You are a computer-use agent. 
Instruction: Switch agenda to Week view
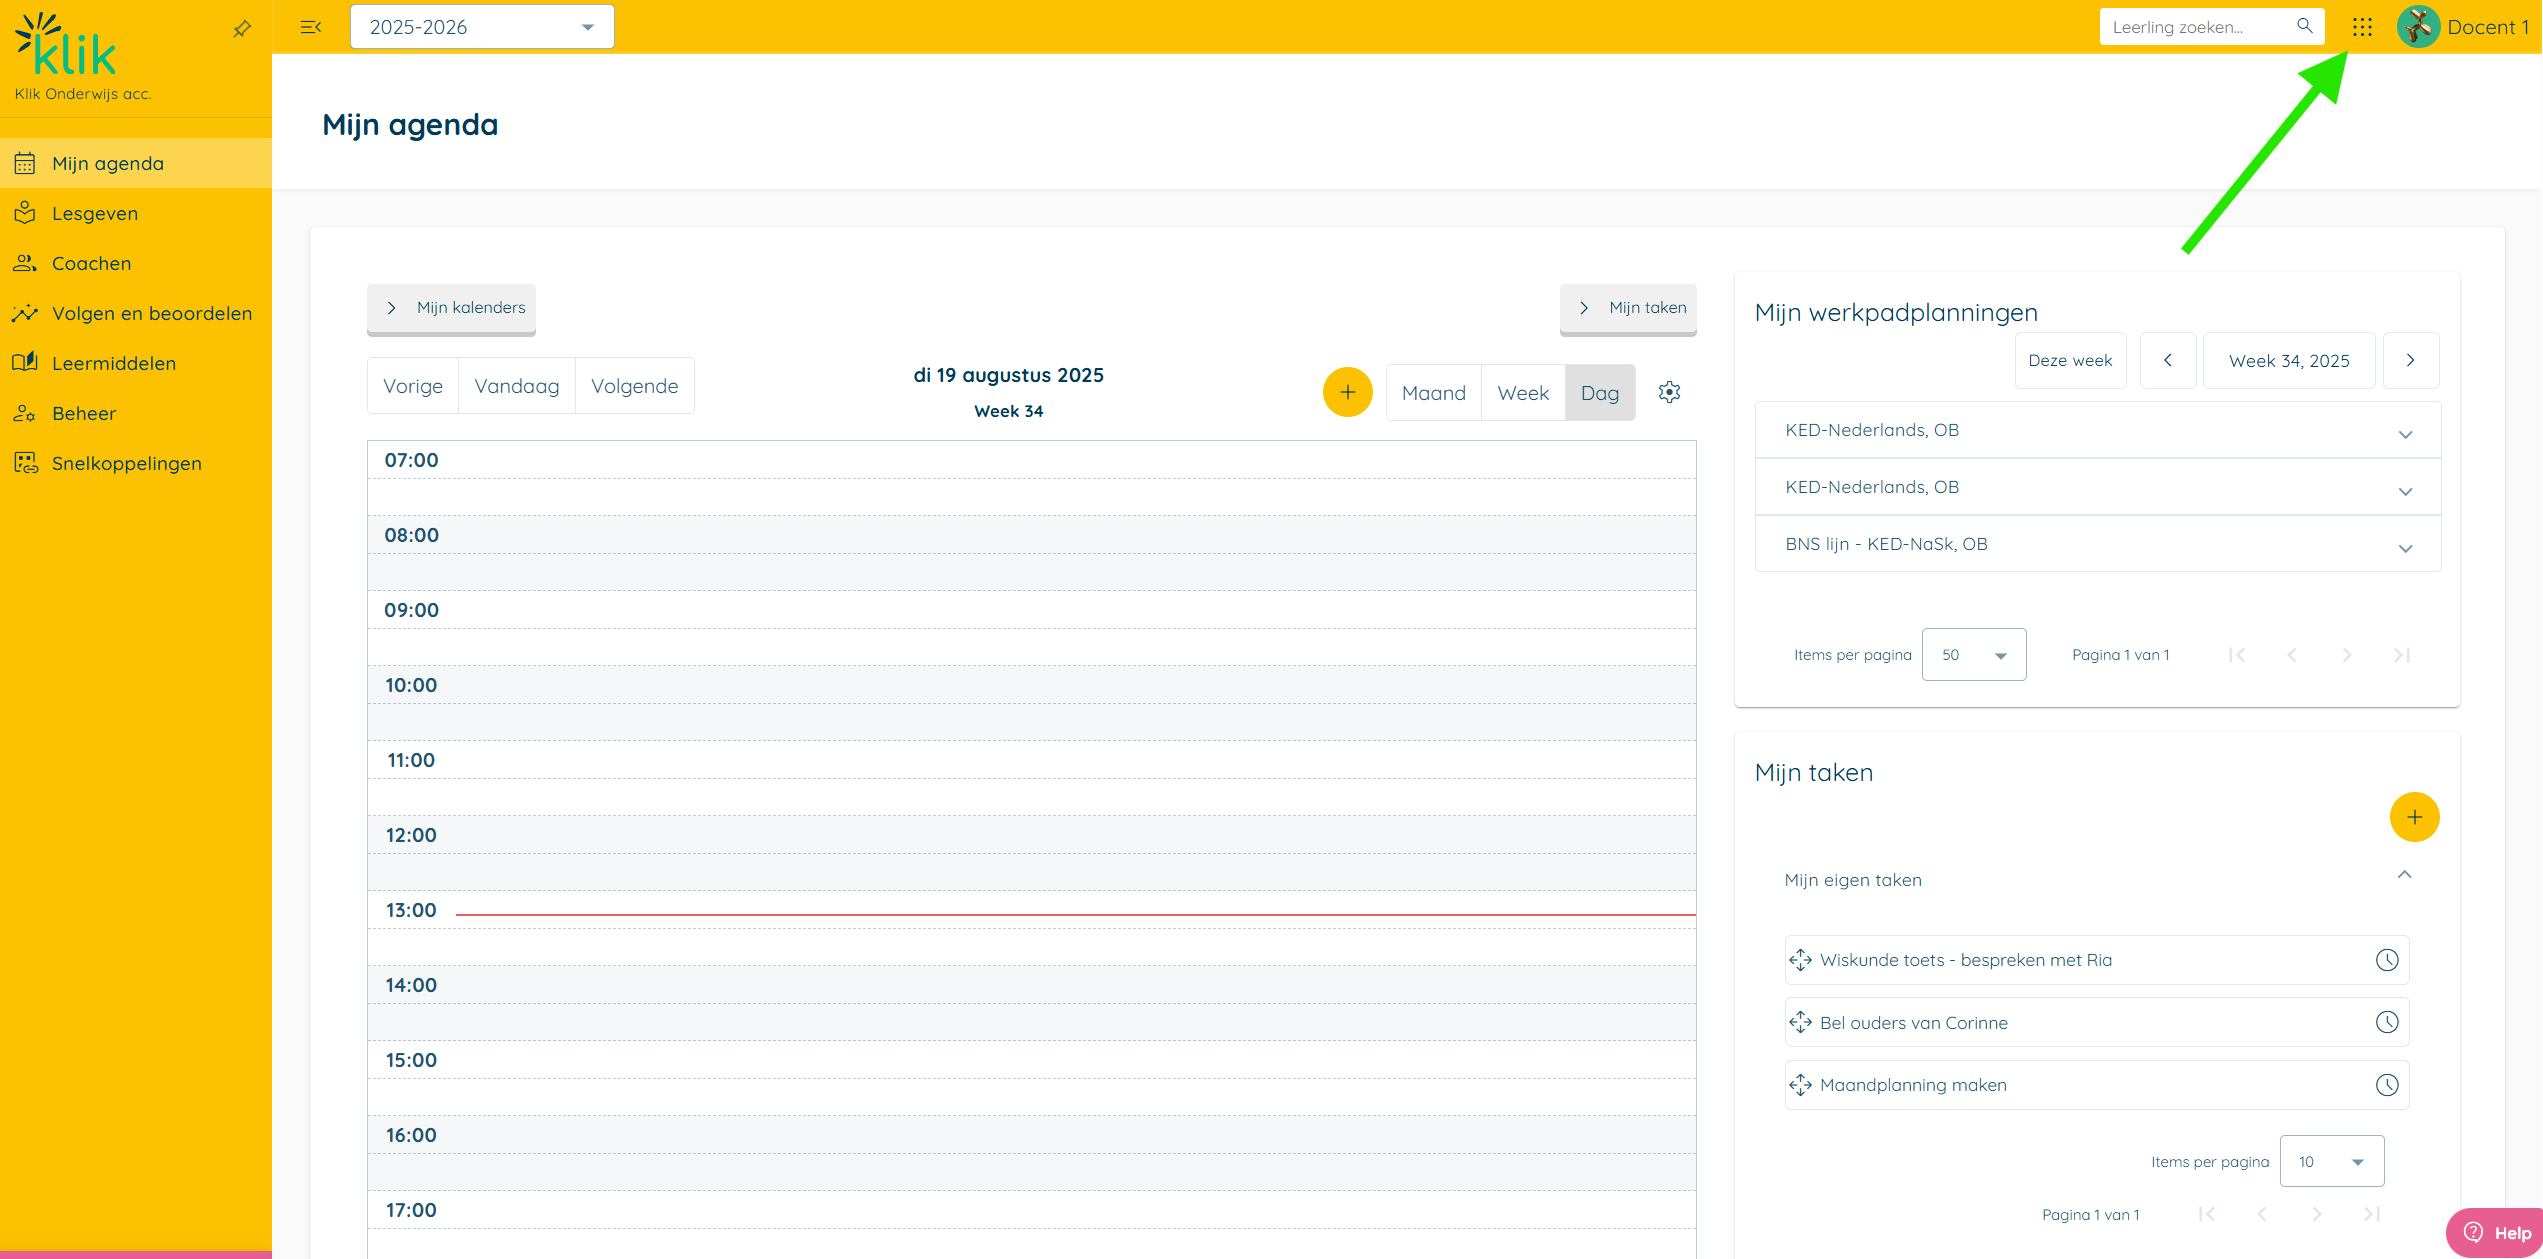[x=1522, y=393]
